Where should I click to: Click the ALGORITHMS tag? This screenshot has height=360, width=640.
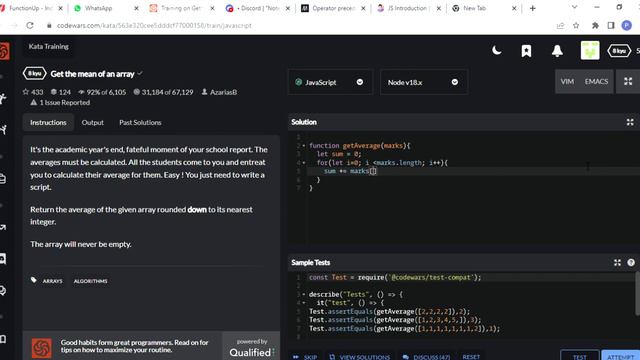pyautogui.click(x=91, y=281)
